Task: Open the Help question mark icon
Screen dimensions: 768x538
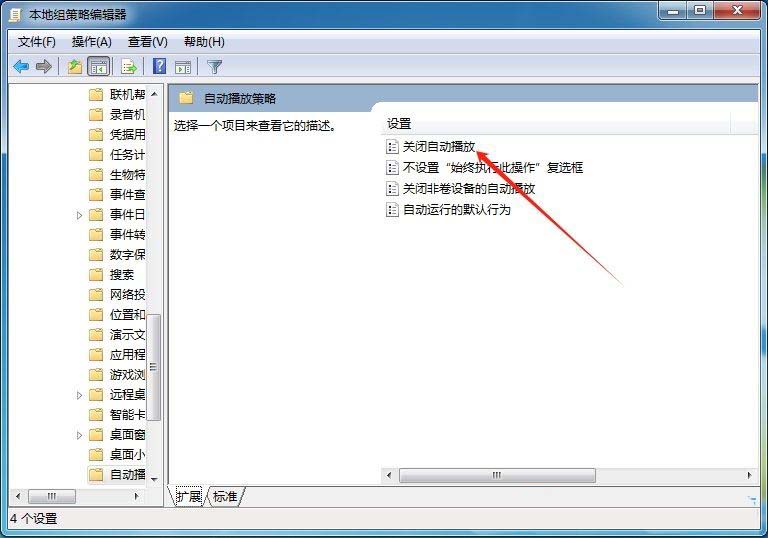Action: 160,66
